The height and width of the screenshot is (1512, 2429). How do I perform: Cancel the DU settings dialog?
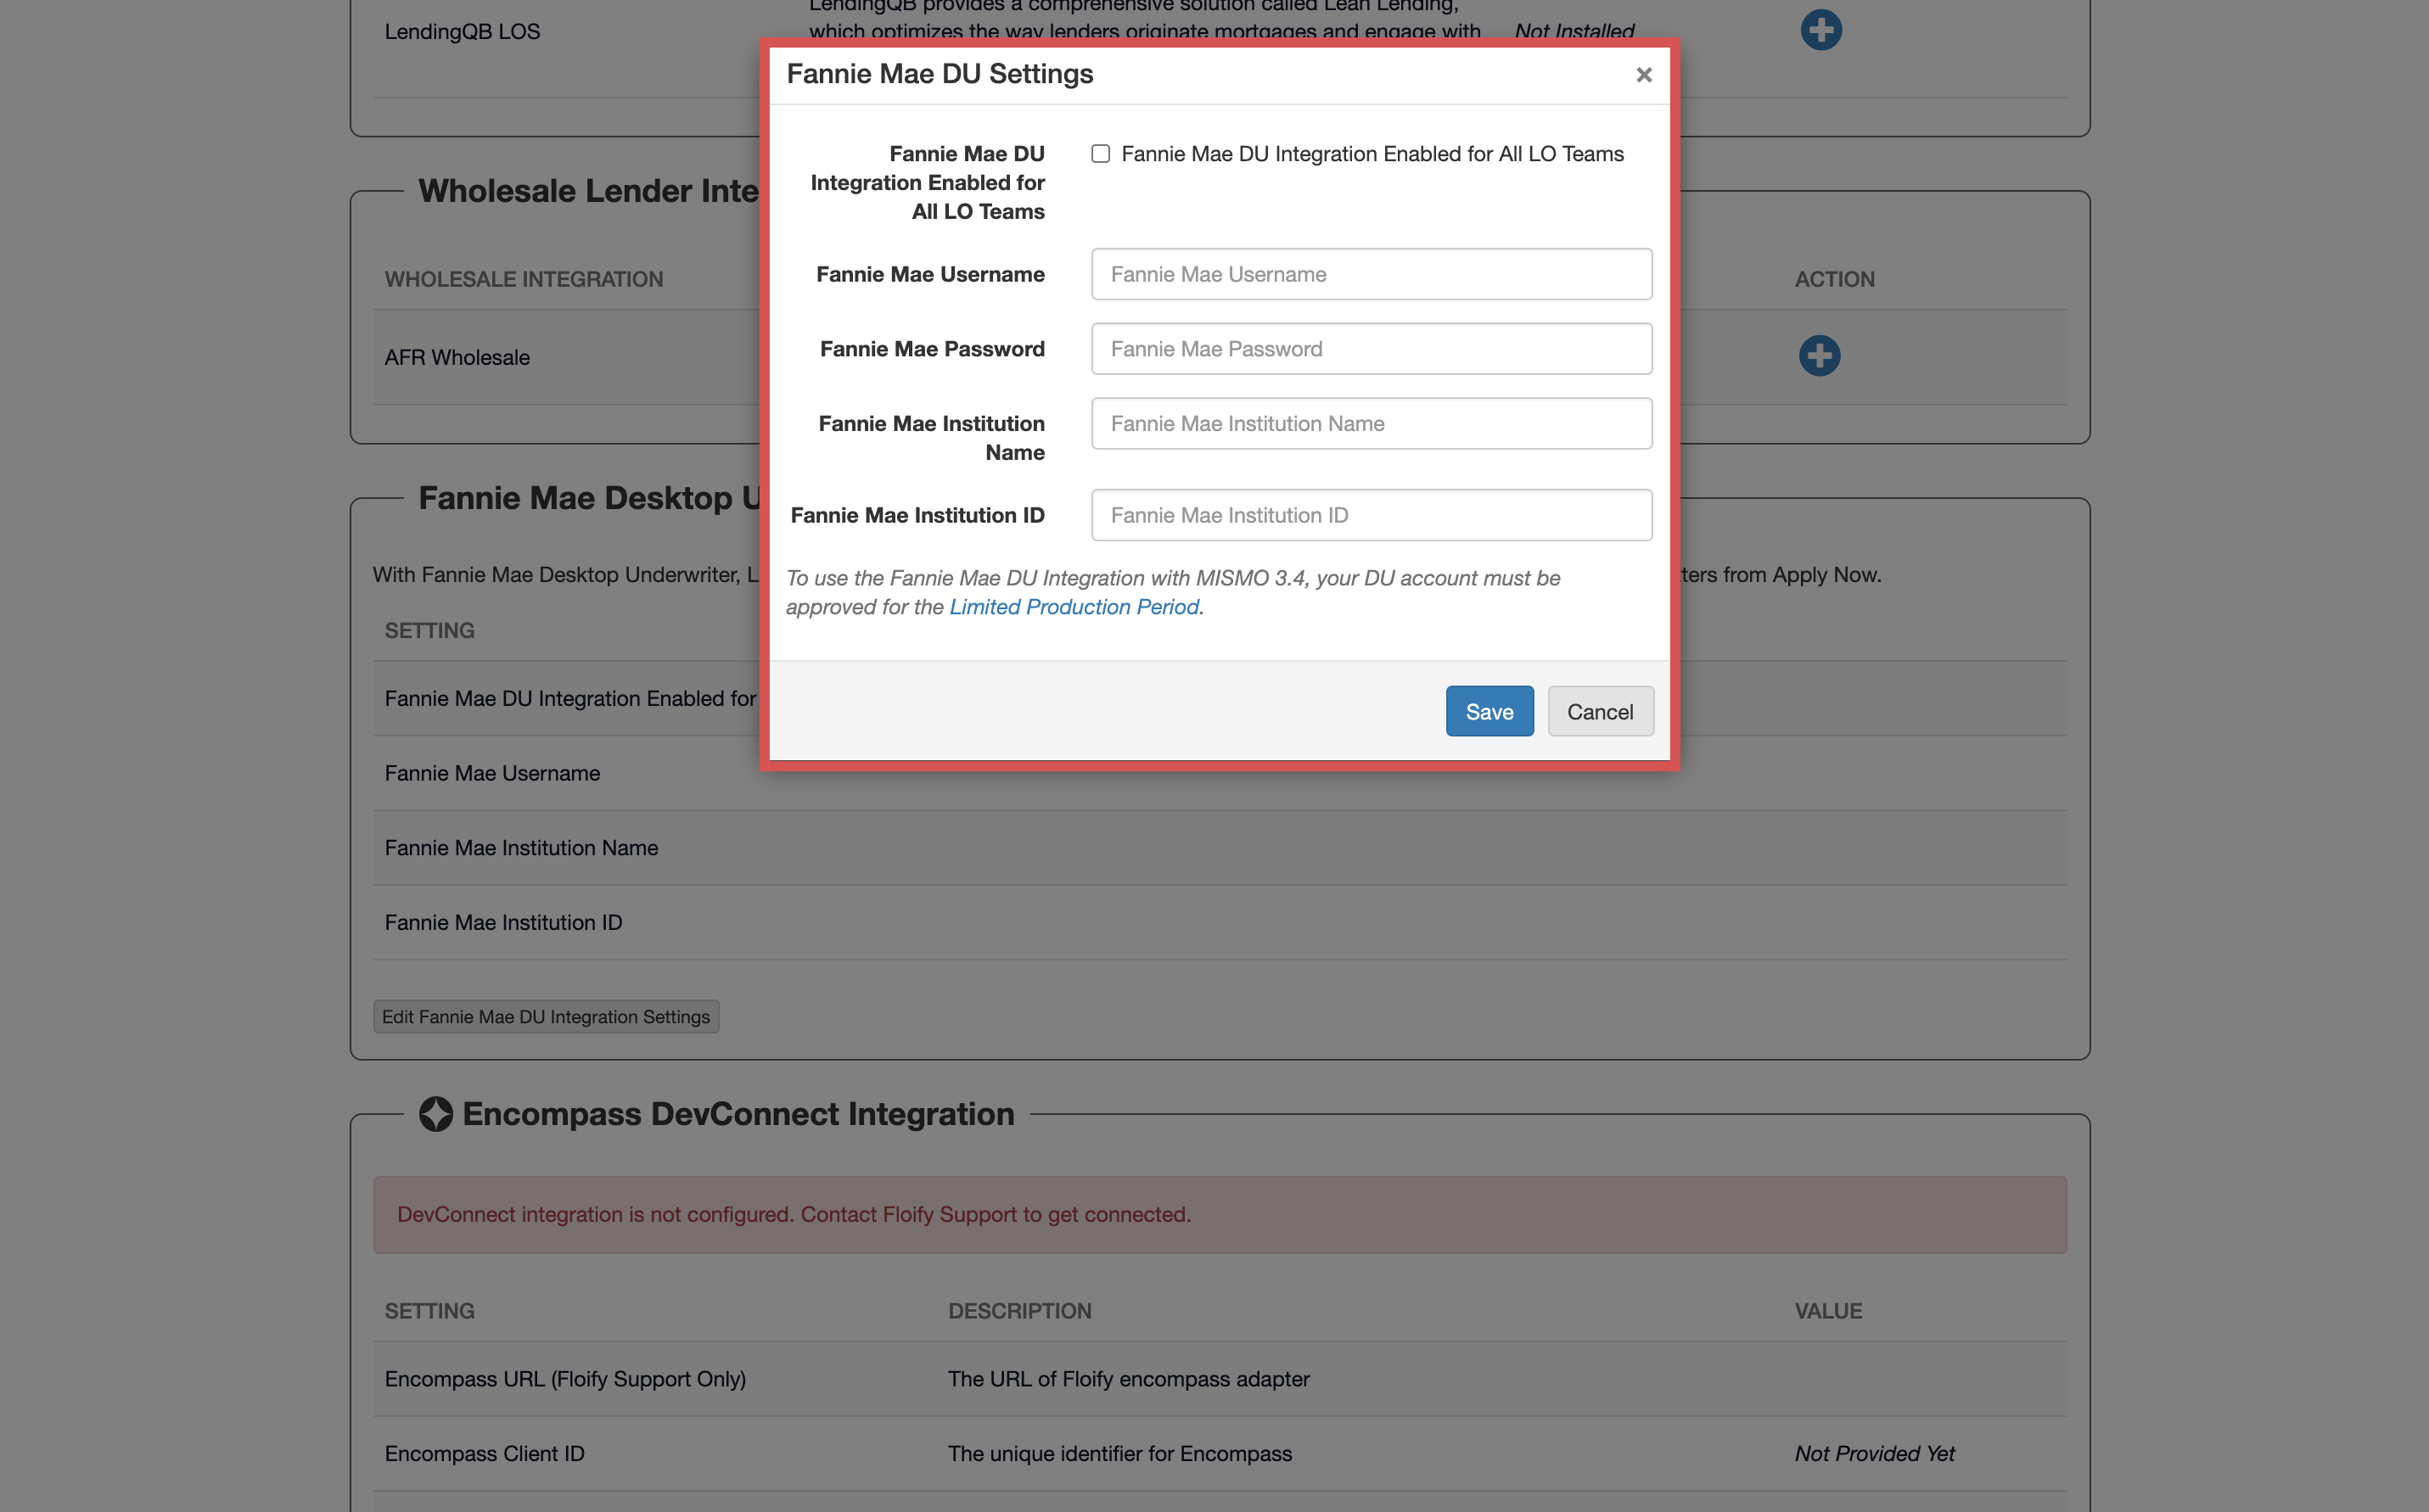click(1599, 711)
